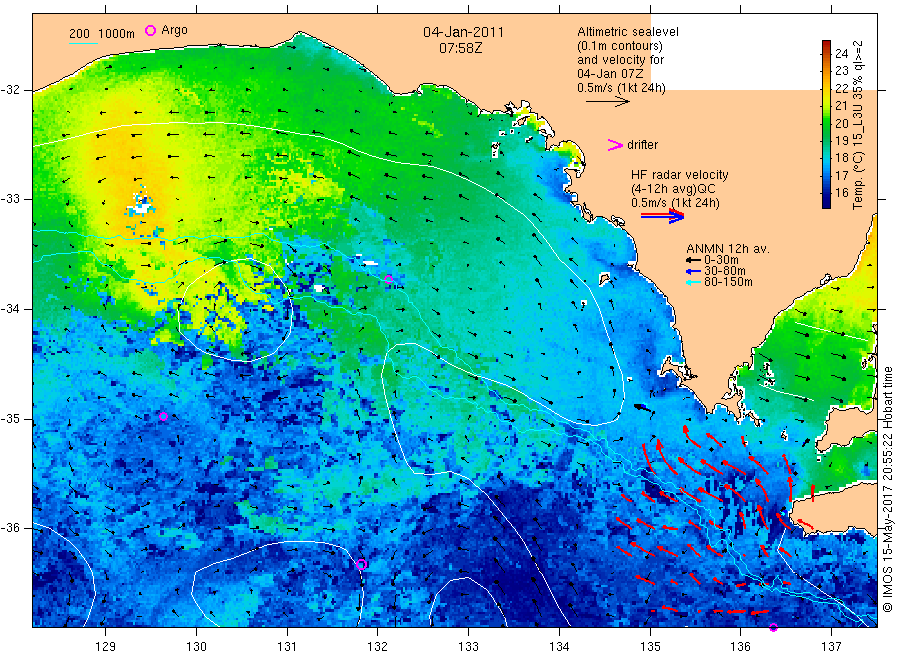The height and width of the screenshot is (660, 900).
Task: Click the '80-150m' depth label
Action: coord(728,282)
